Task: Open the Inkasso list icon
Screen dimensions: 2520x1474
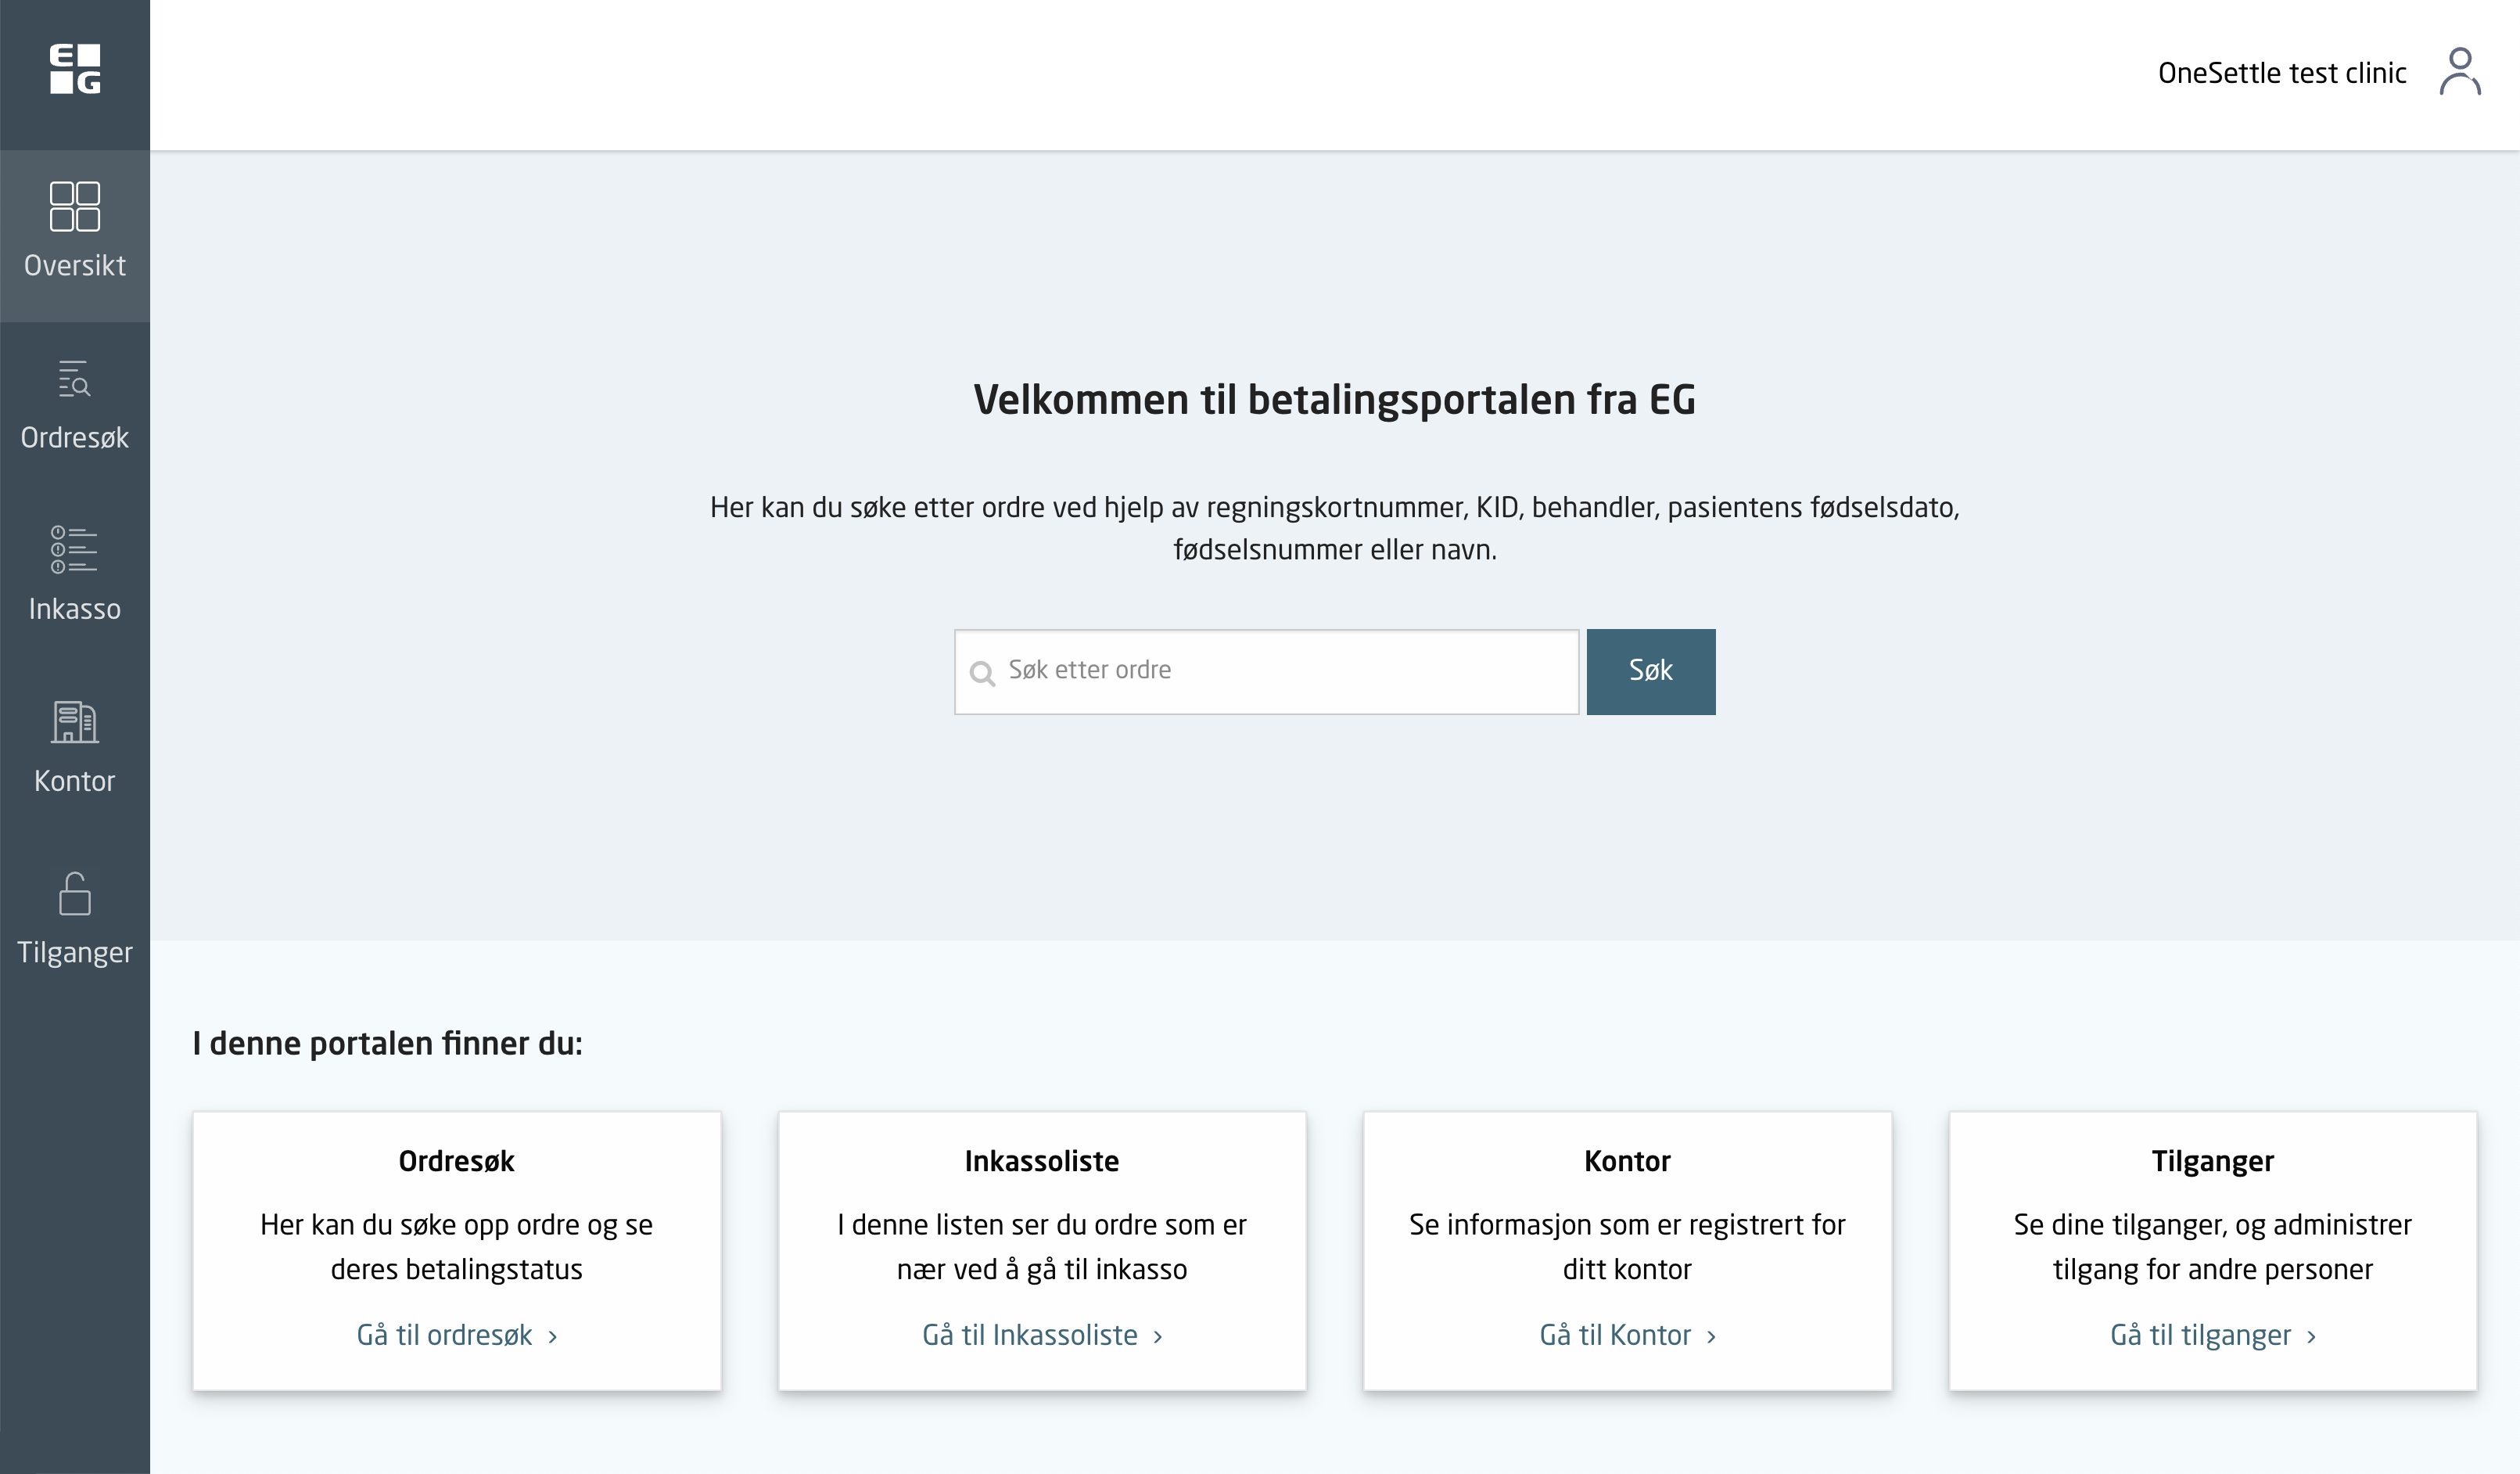Action: 75,549
